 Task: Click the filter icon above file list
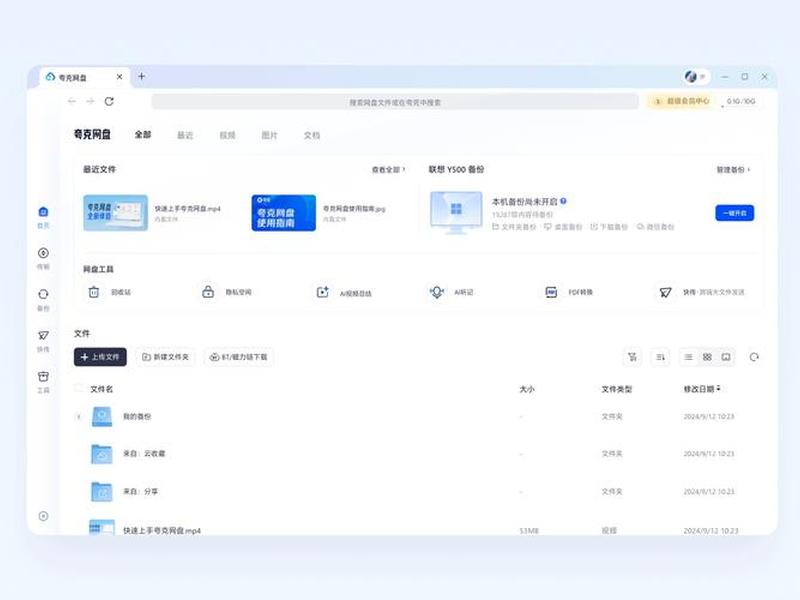(633, 357)
